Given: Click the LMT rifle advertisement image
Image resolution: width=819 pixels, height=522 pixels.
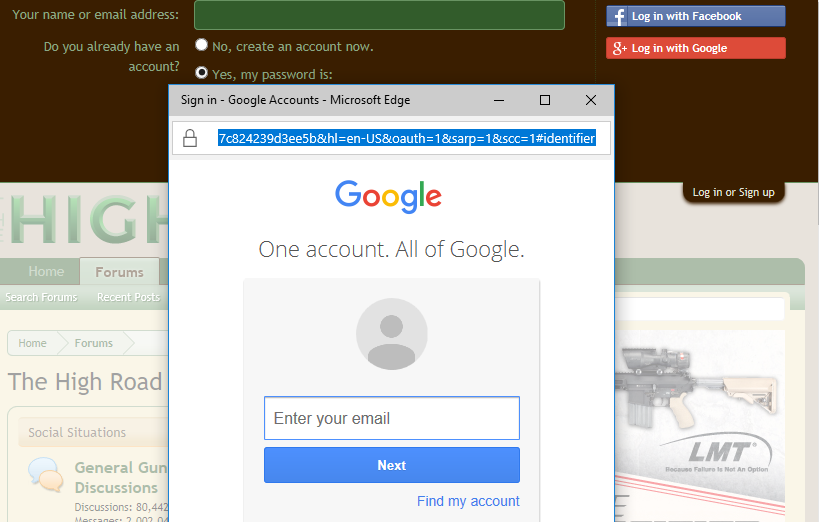Looking at the screenshot, I should (x=700, y=426).
